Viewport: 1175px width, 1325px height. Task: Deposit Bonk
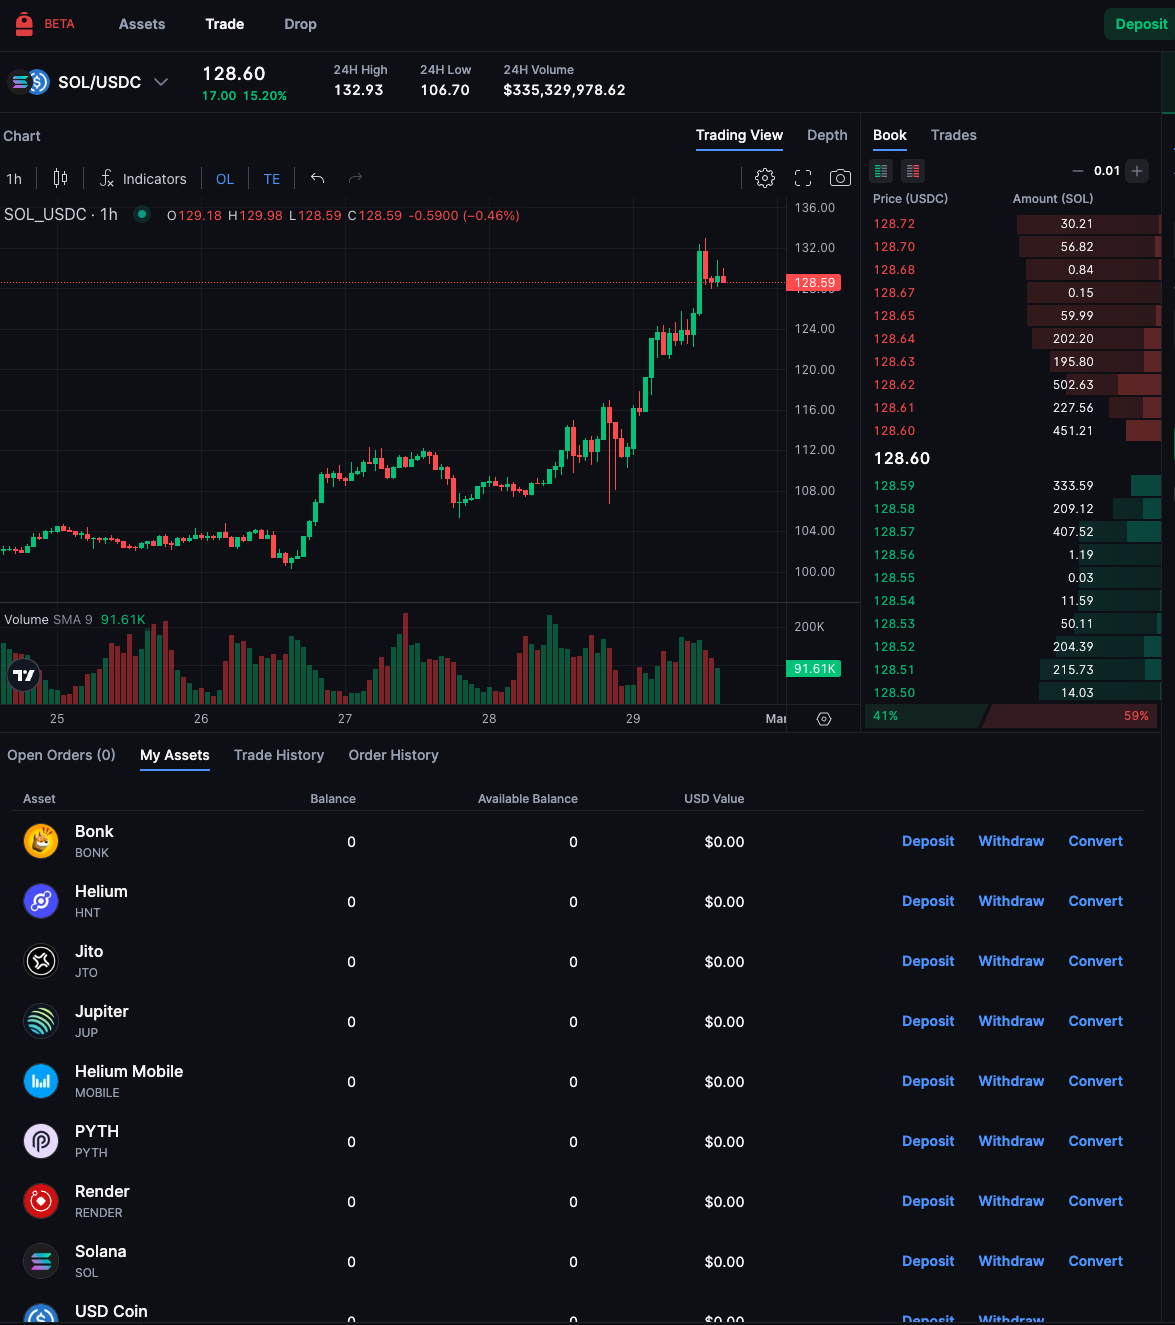coord(928,841)
